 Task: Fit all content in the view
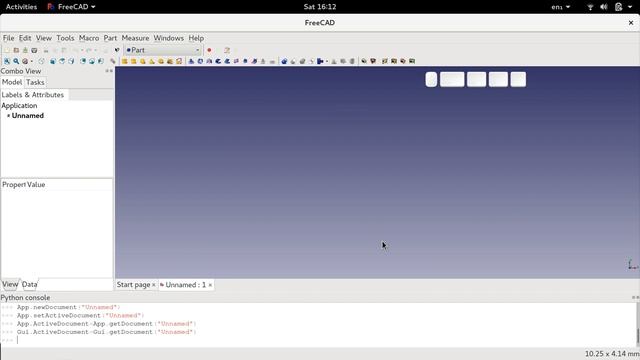click(7, 61)
